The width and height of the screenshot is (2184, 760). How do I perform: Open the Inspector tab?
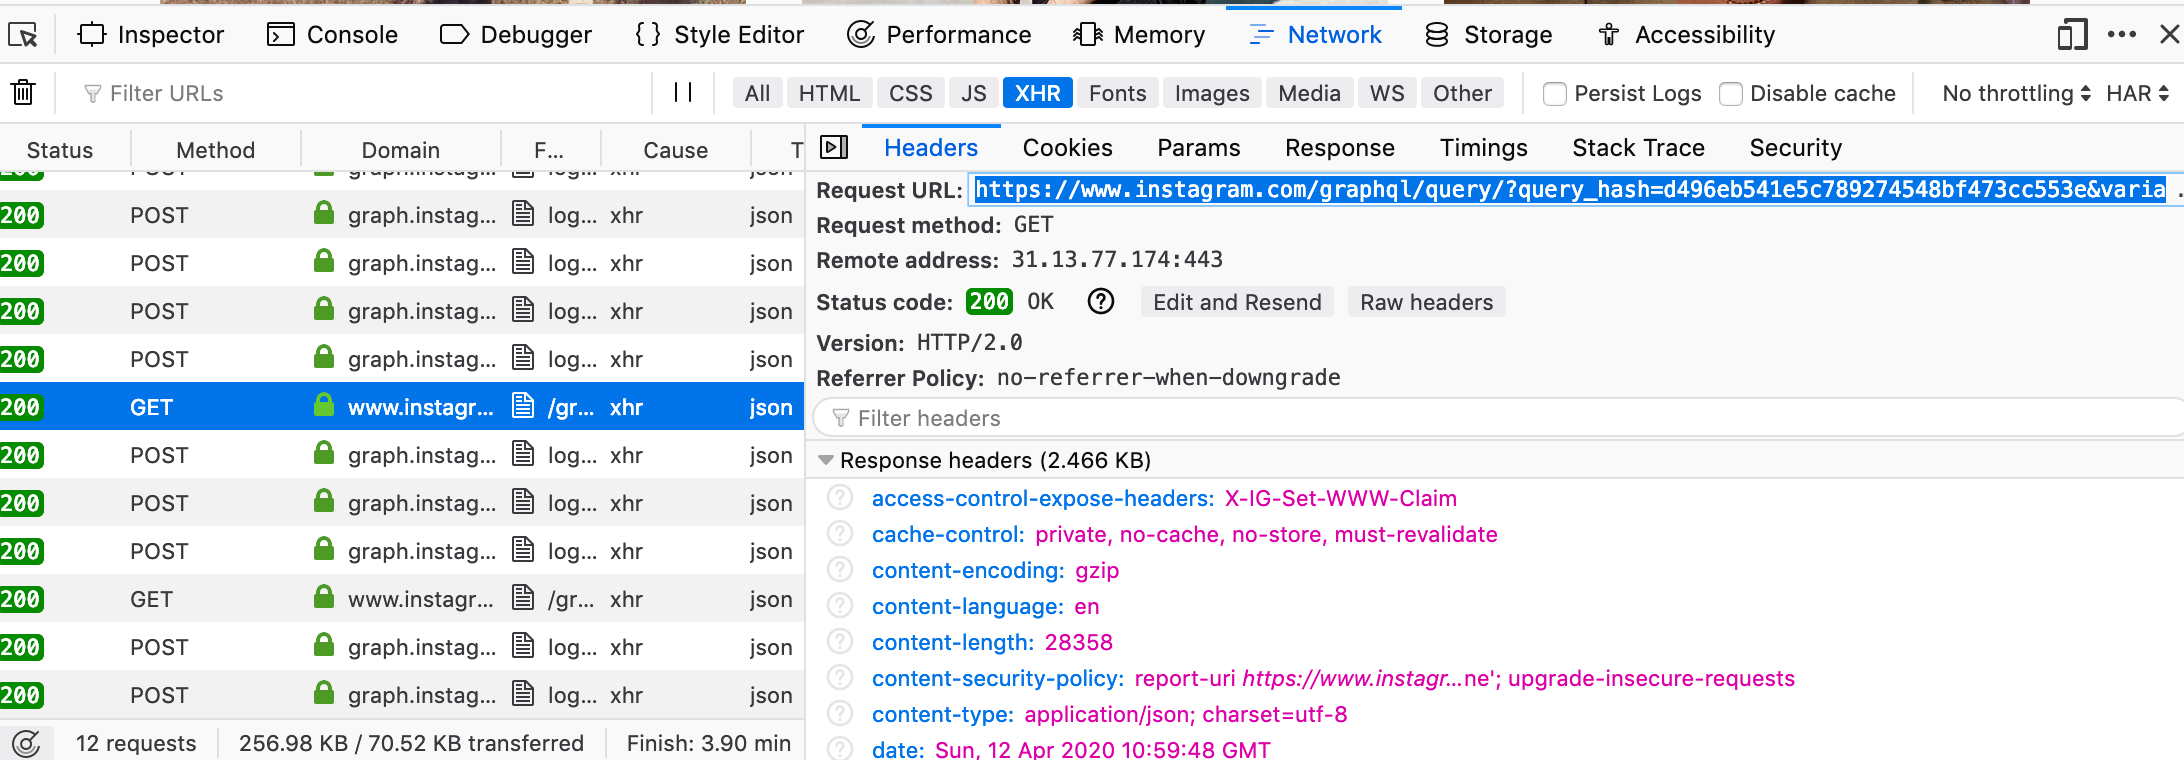pyautogui.click(x=151, y=35)
